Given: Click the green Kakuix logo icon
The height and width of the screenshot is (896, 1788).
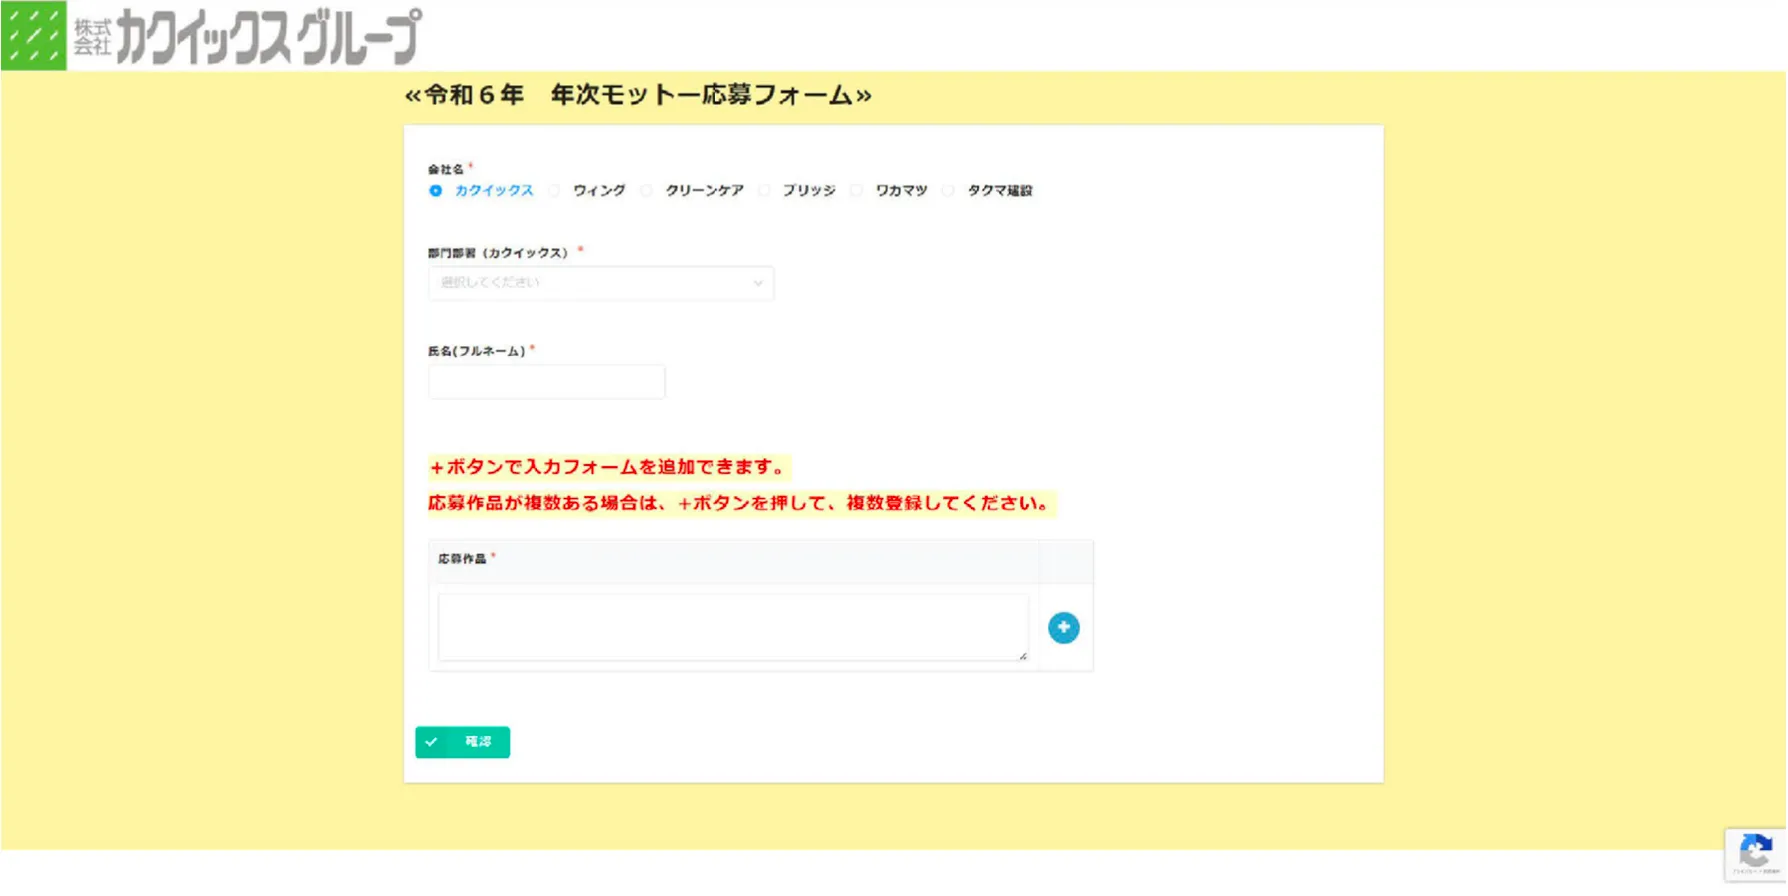Looking at the screenshot, I should (x=34, y=35).
